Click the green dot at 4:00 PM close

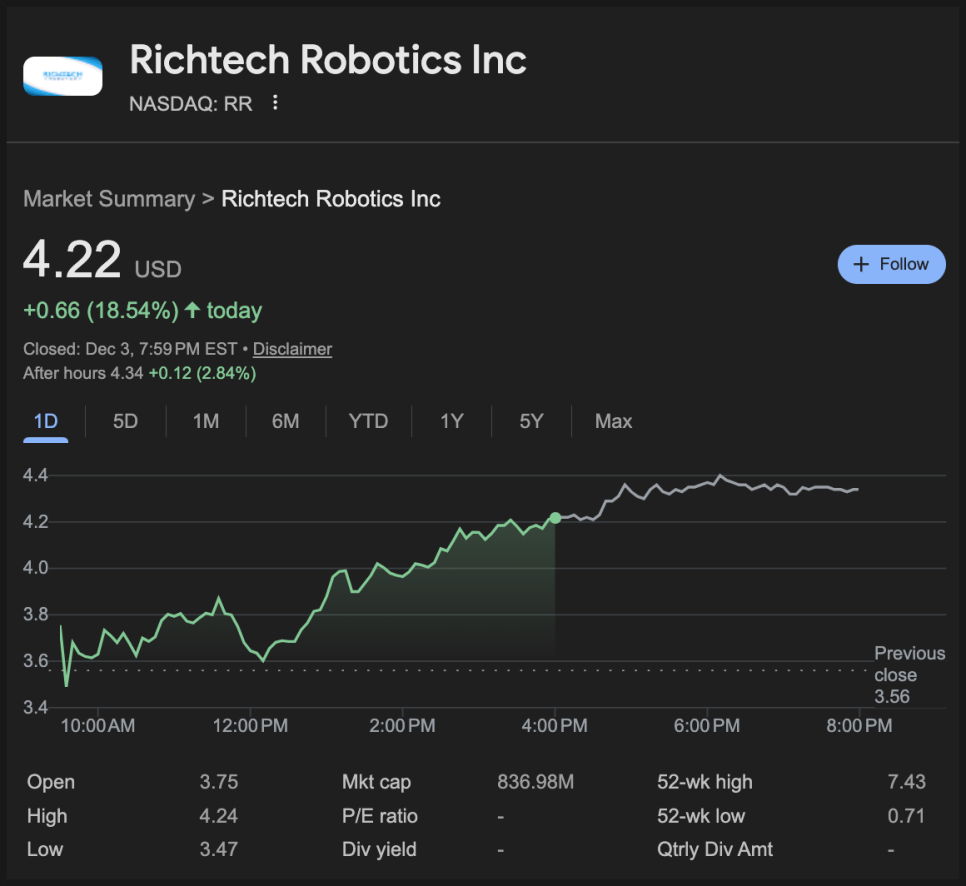(x=555, y=518)
